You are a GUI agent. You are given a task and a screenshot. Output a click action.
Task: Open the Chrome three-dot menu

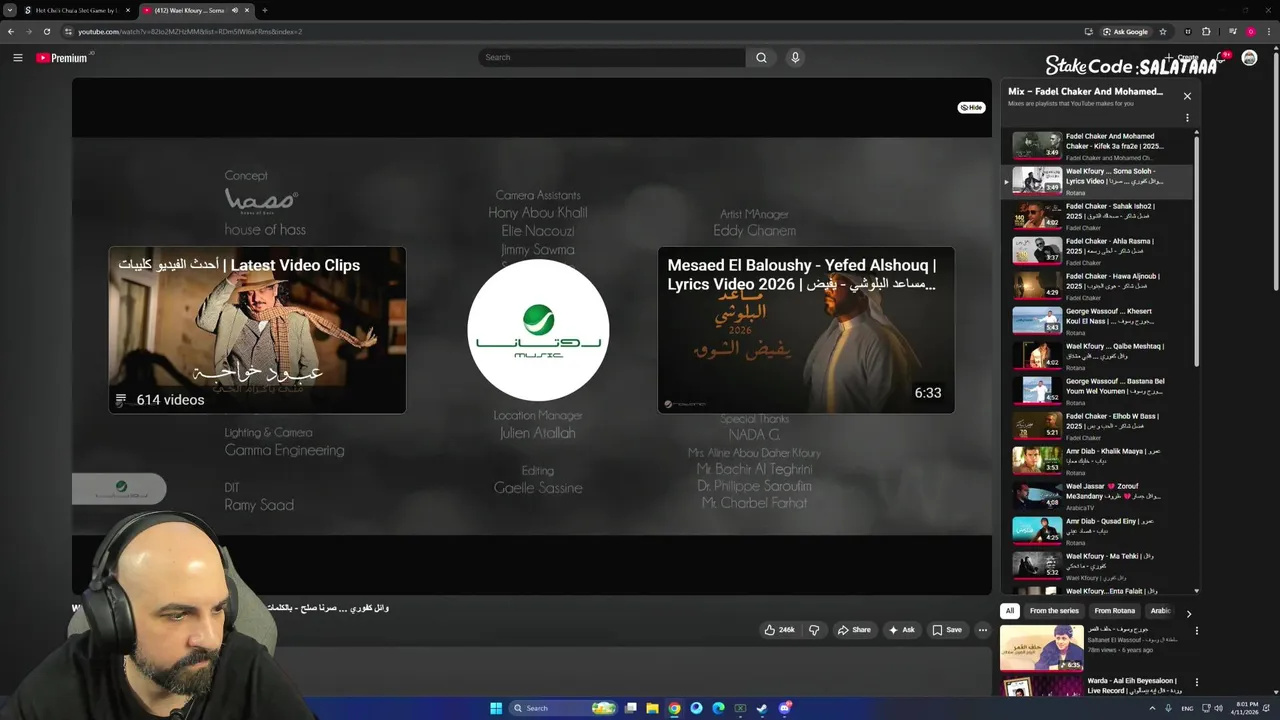1269,31
